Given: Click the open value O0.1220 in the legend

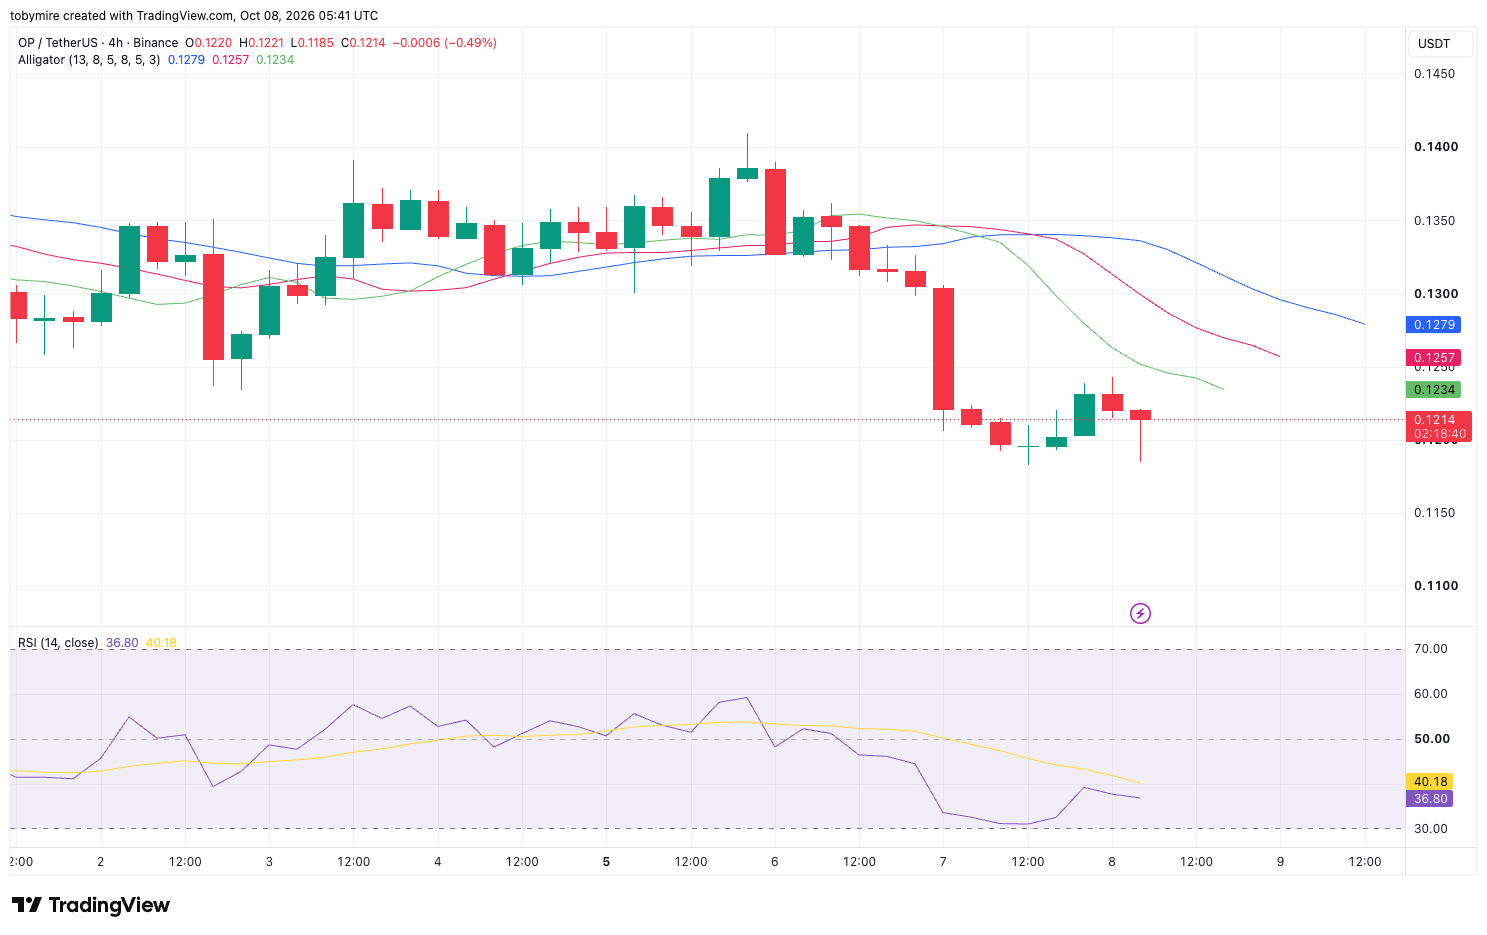Looking at the screenshot, I should click(x=208, y=43).
